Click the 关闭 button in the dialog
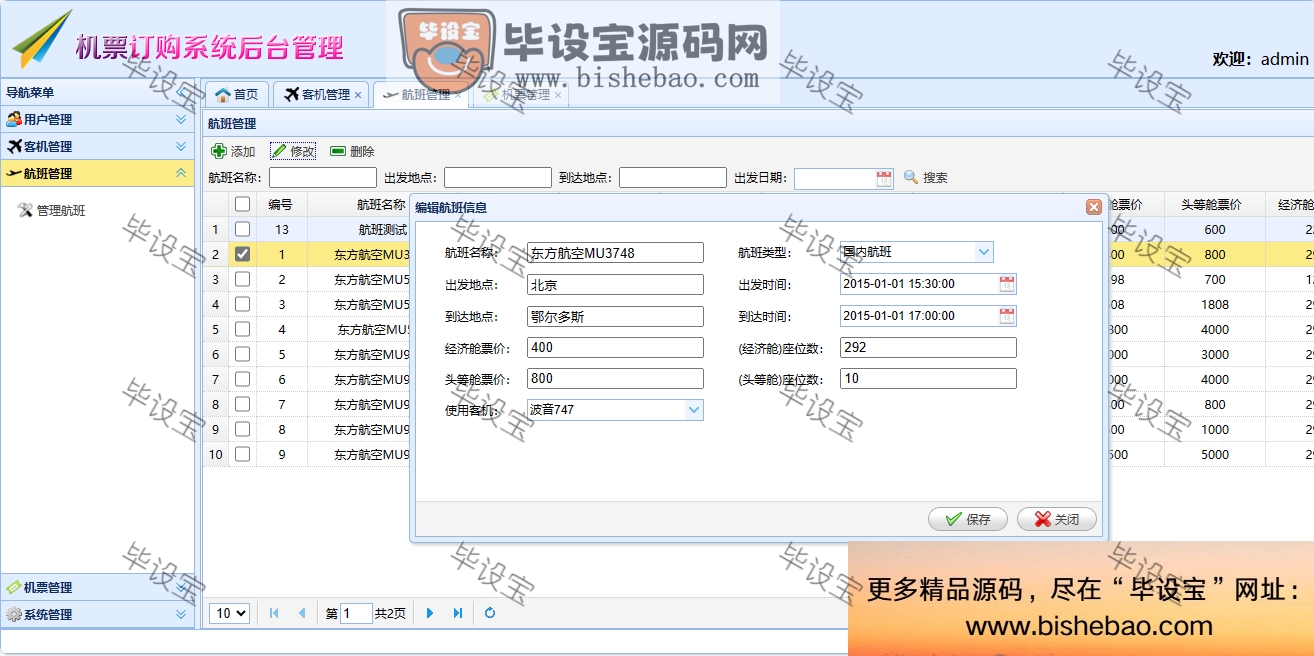The height and width of the screenshot is (656, 1314). click(x=1057, y=519)
